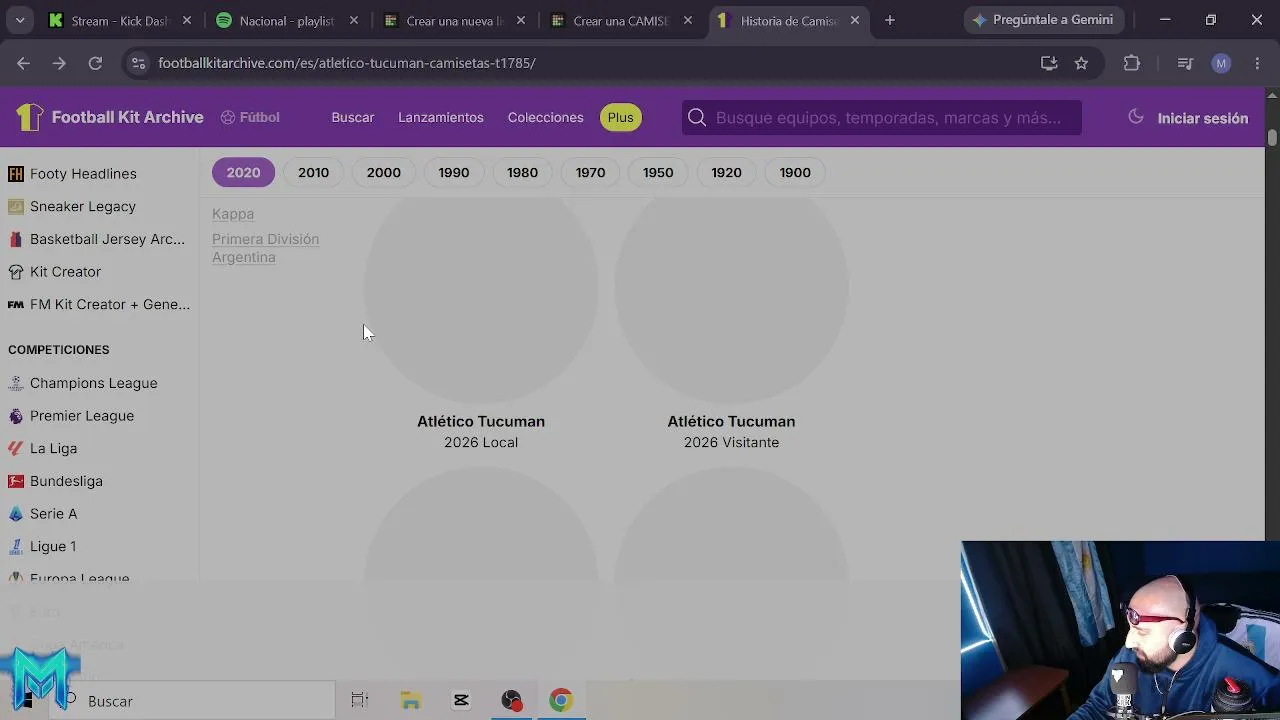Open the Fútbol sport selector
This screenshot has width=1280, height=720.
pos(250,117)
